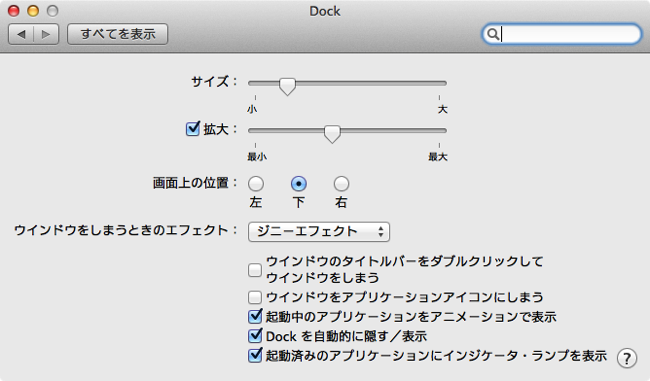
Task: Click the magnifier icon in search field
Action: coord(492,34)
